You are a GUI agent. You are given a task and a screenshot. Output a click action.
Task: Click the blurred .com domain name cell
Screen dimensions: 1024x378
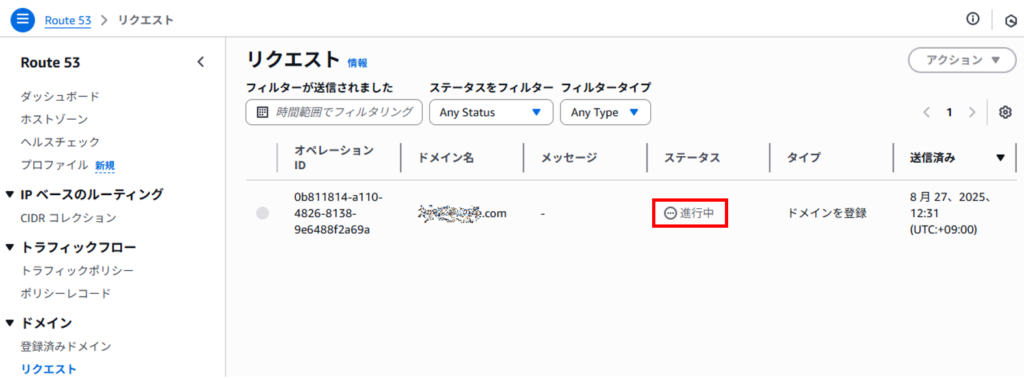point(462,212)
